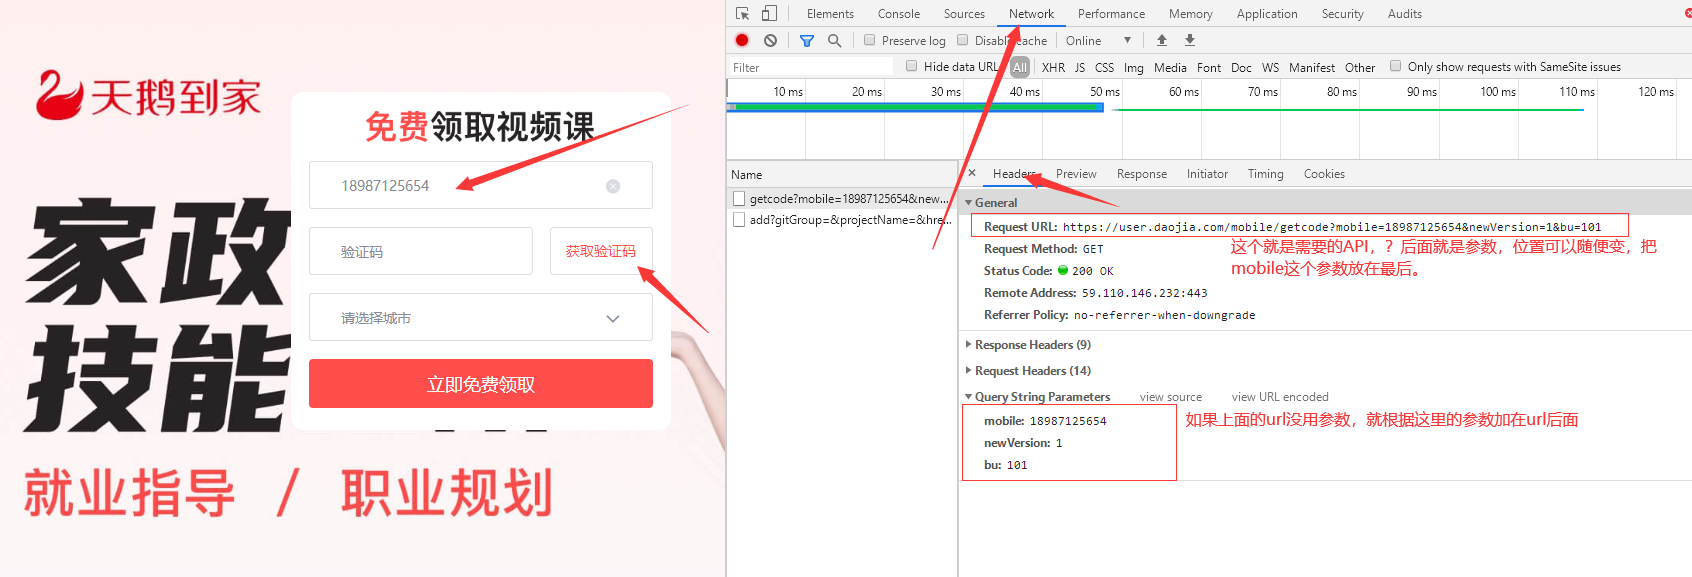Toggle the filter funnel icon
The image size is (1692, 577).
(807, 40)
